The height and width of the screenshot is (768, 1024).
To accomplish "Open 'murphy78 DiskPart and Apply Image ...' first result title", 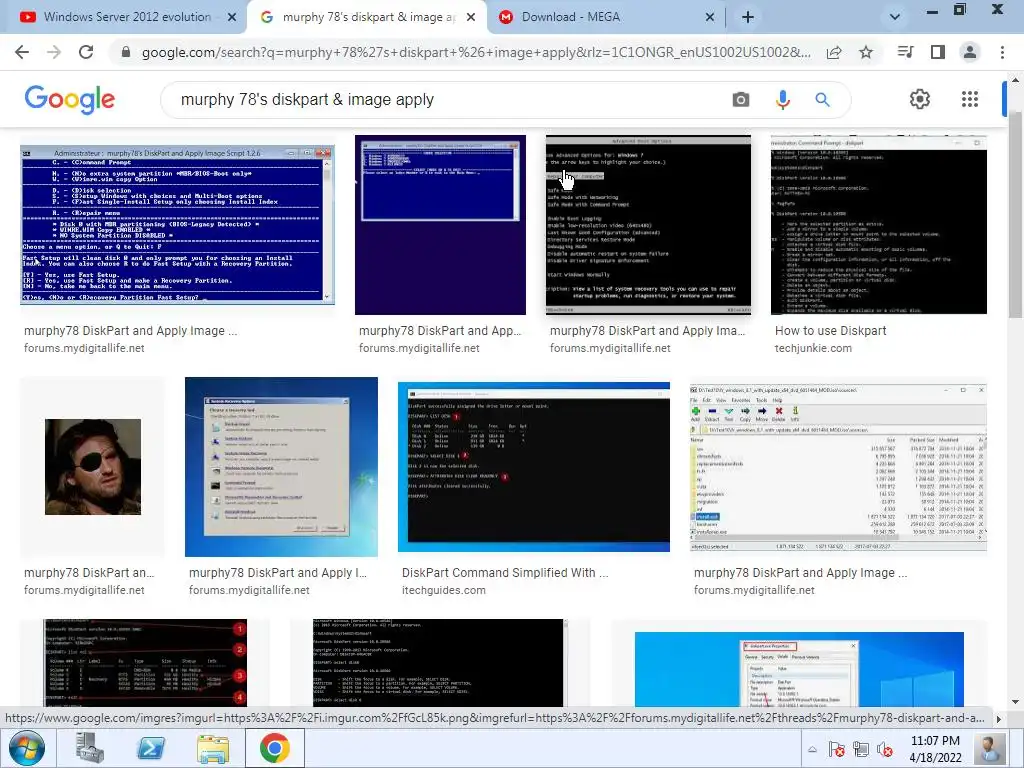I will (131, 331).
